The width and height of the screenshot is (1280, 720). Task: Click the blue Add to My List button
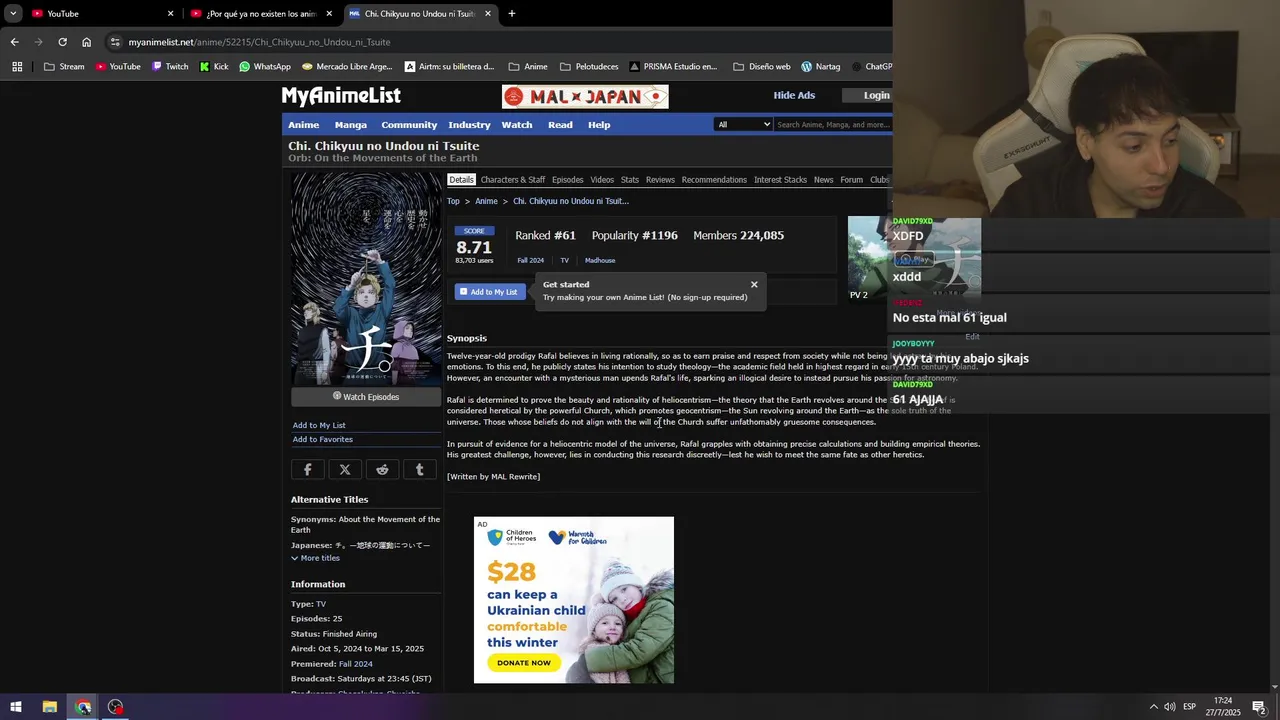pyautogui.click(x=490, y=292)
